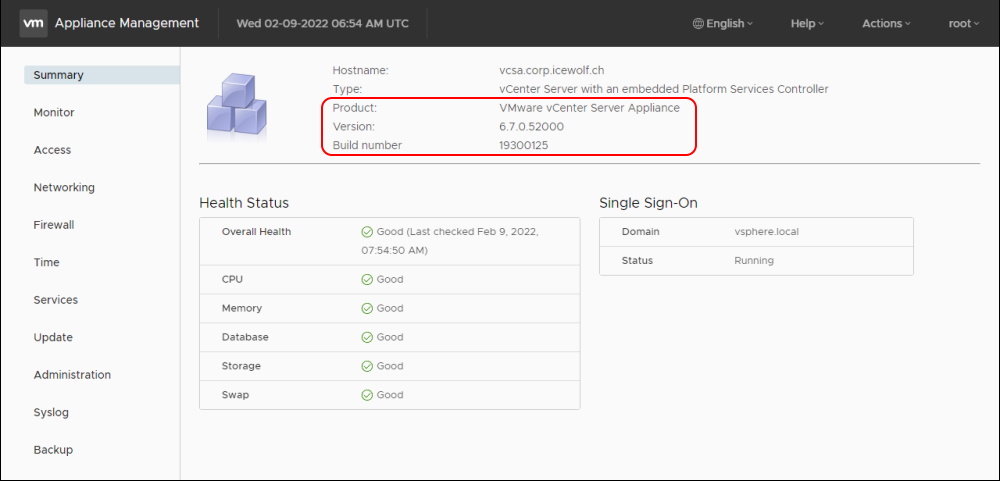1000x481 pixels.
Task: Click the Type: label
Action: coord(347,89)
